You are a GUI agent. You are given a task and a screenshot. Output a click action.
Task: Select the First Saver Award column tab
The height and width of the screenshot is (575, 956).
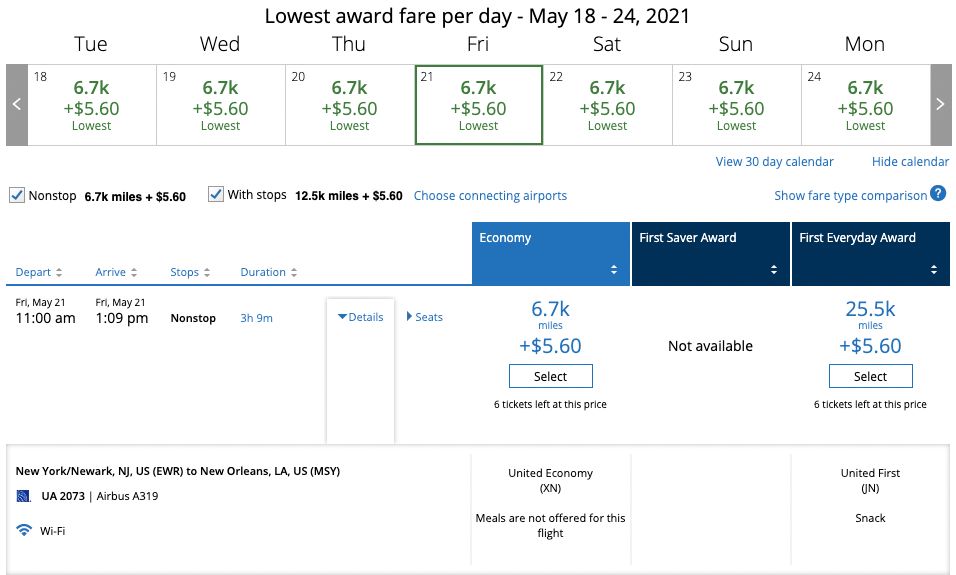710,254
